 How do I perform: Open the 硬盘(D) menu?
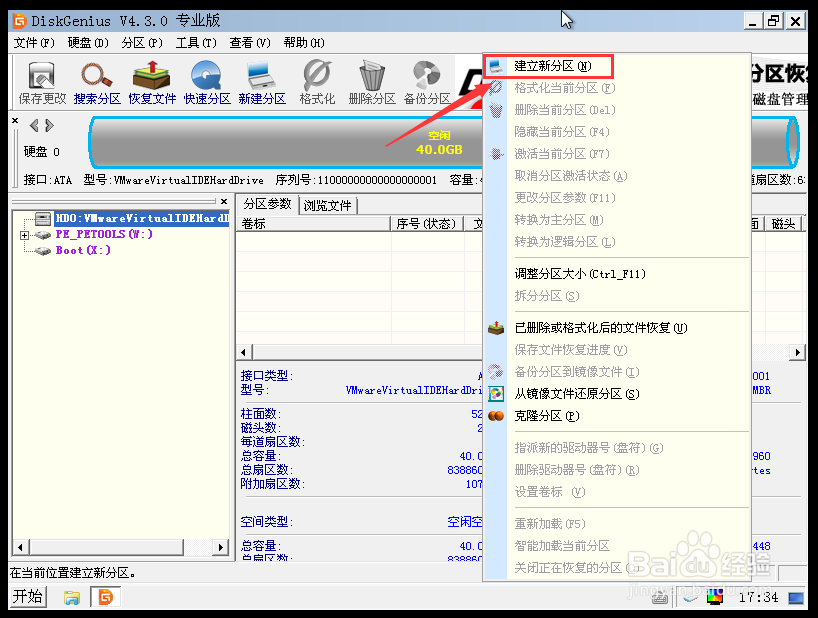pyautogui.click(x=88, y=43)
